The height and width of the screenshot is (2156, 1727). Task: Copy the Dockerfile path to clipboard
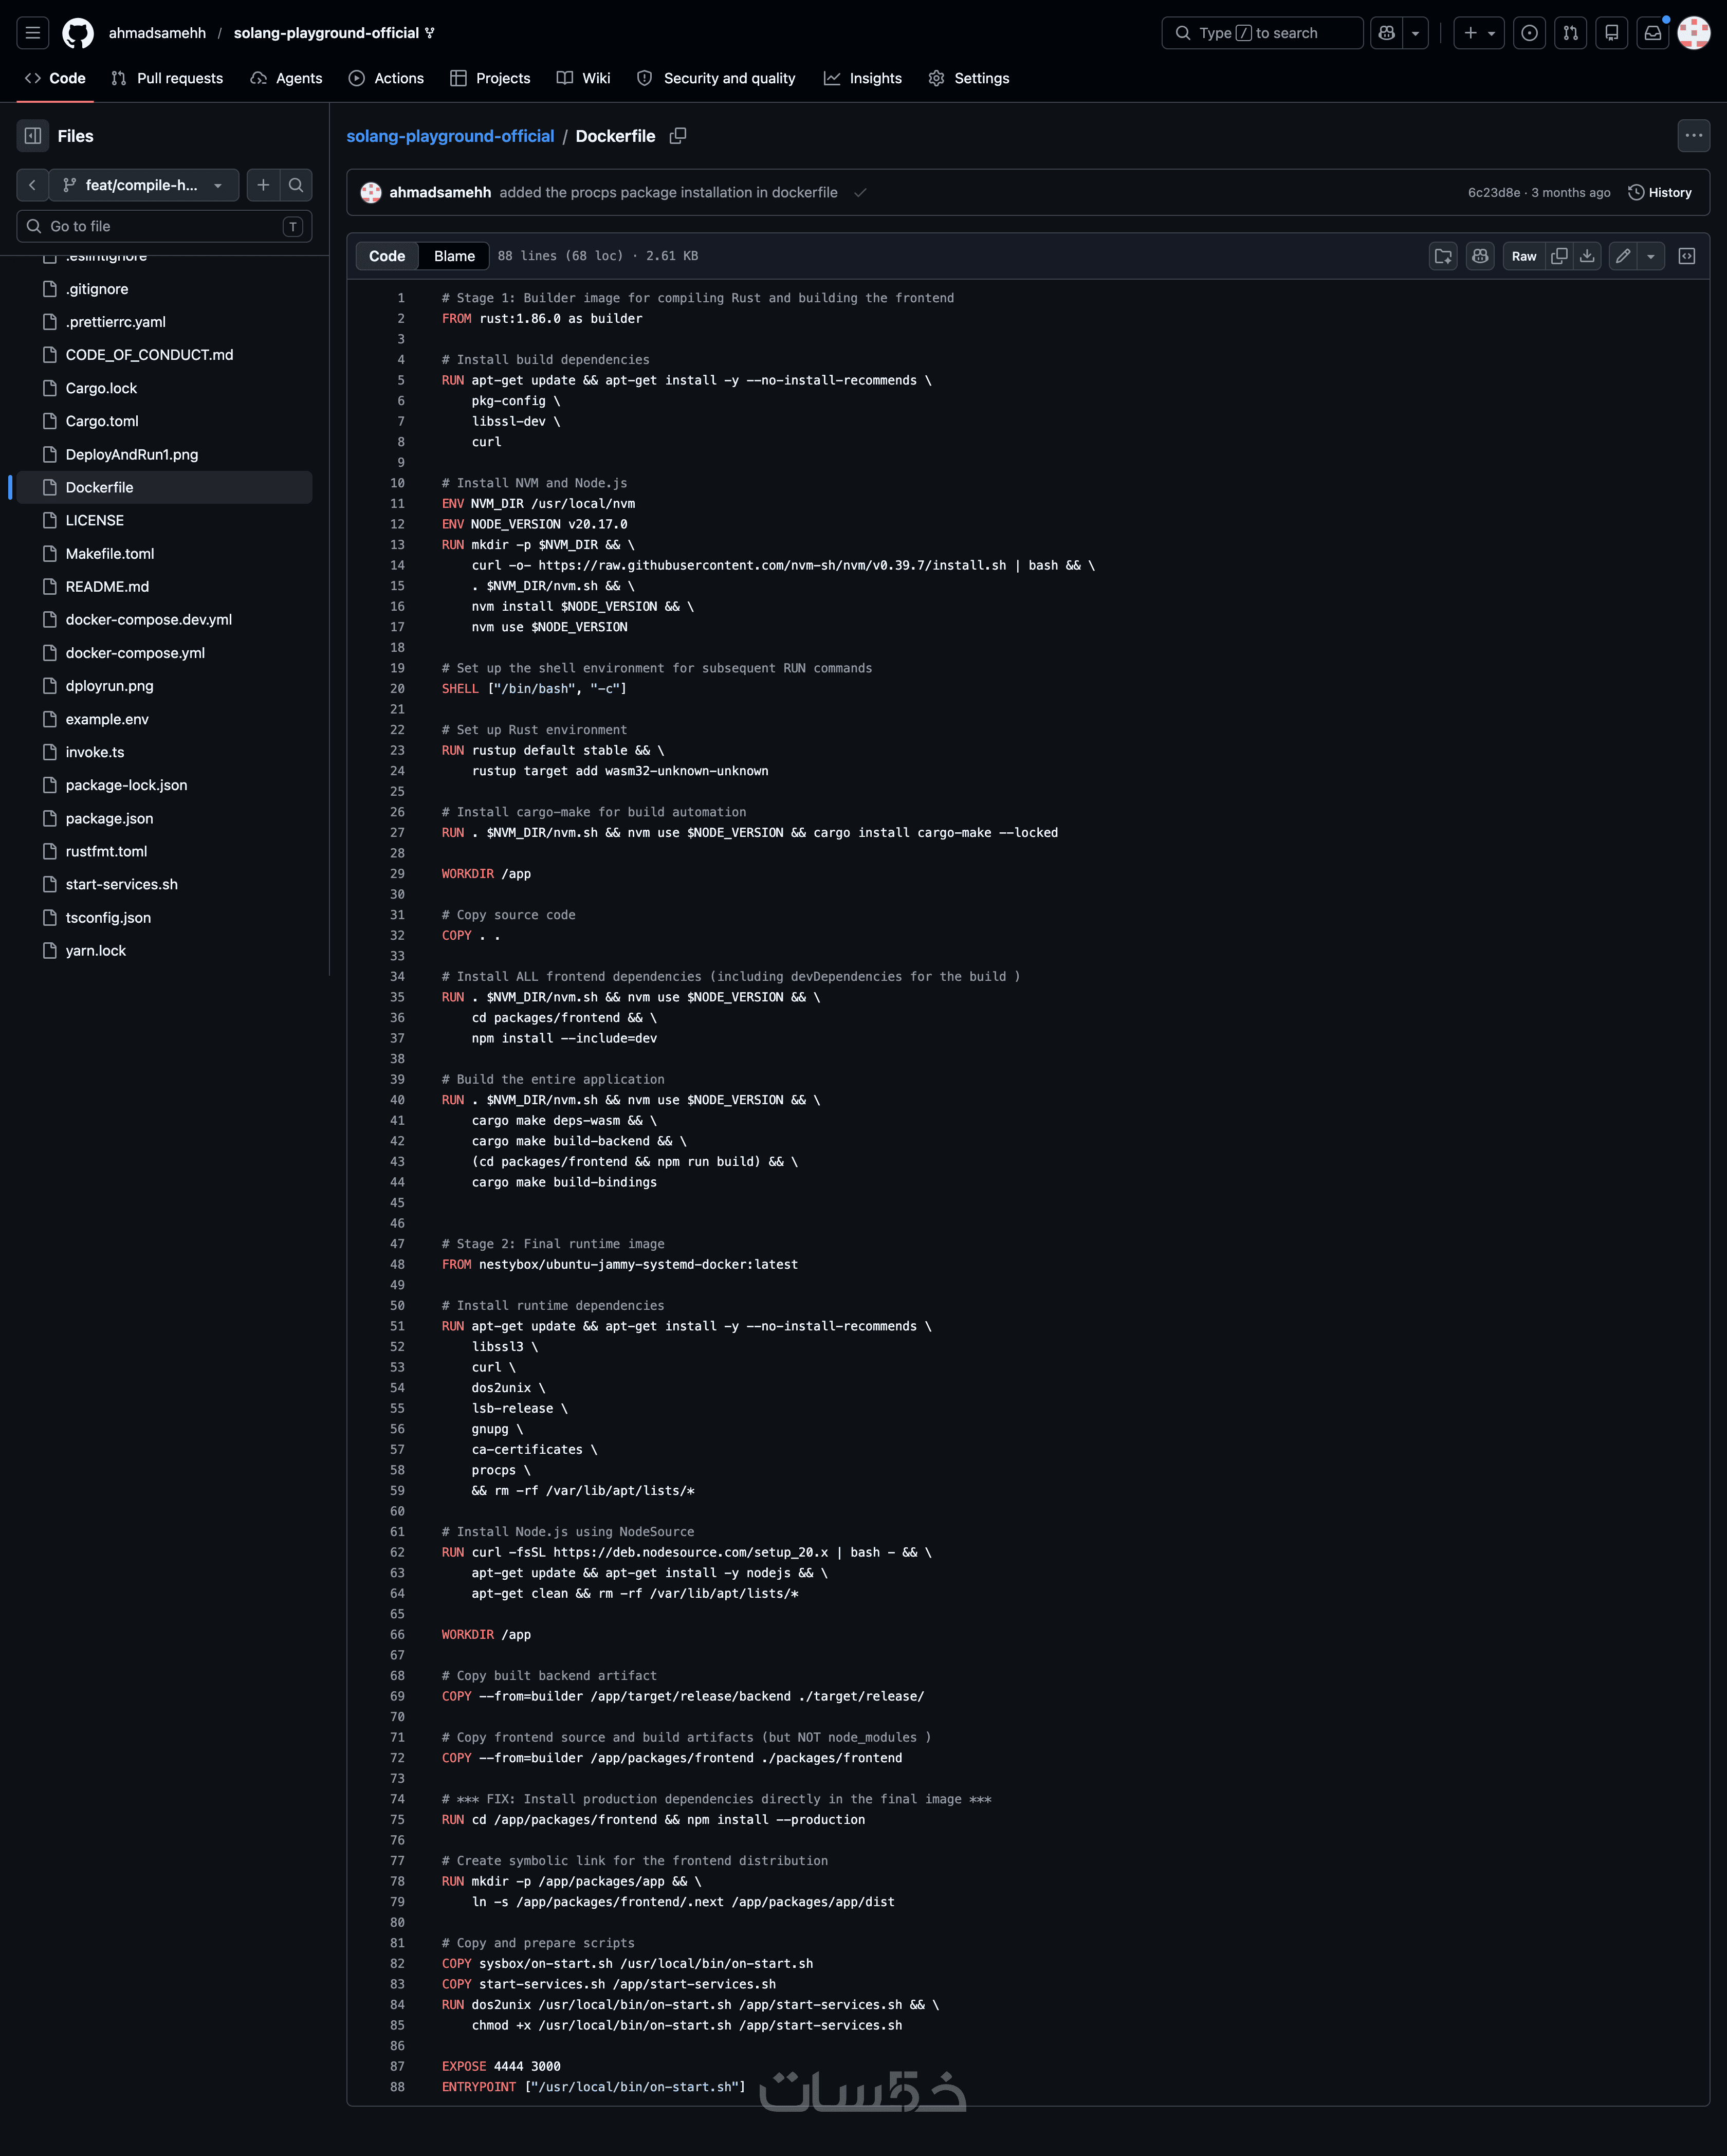click(678, 136)
